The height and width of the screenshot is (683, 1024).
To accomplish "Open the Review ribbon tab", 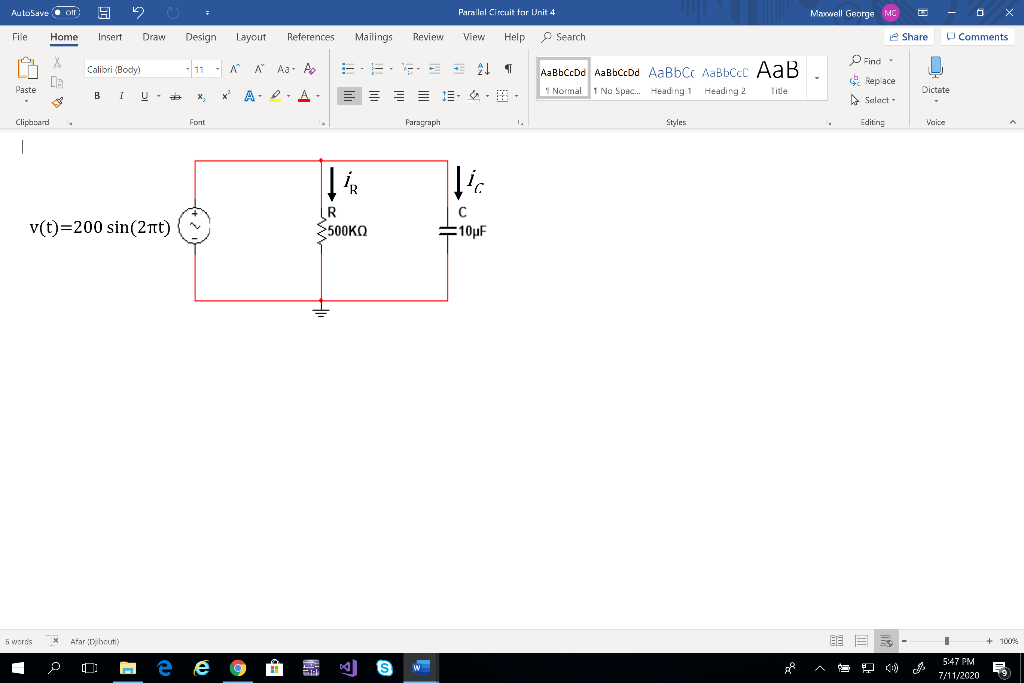I will [428, 37].
